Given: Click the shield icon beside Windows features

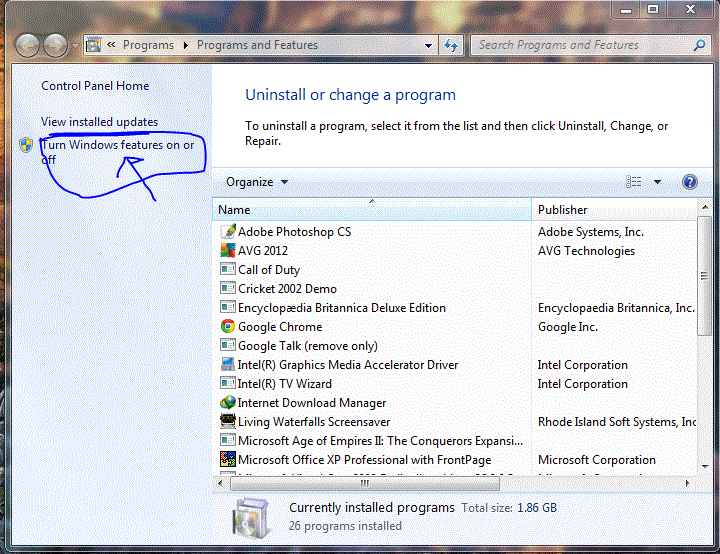Looking at the screenshot, I should [26, 145].
